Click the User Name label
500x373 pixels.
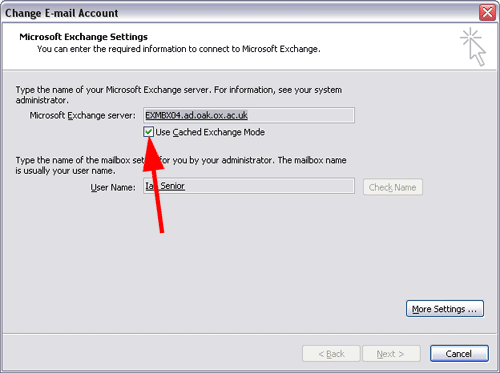(x=113, y=187)
